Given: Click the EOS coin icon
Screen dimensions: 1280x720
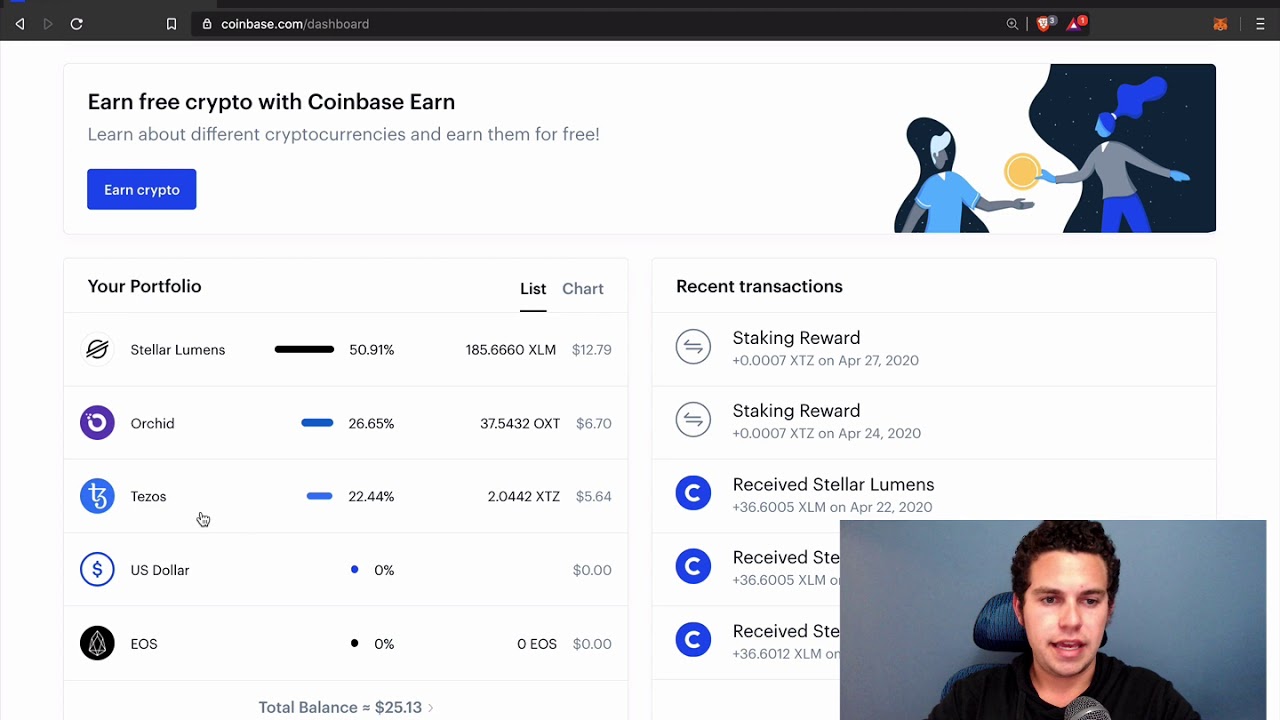Looking at the screenshot, I should (x=97, y=643).
